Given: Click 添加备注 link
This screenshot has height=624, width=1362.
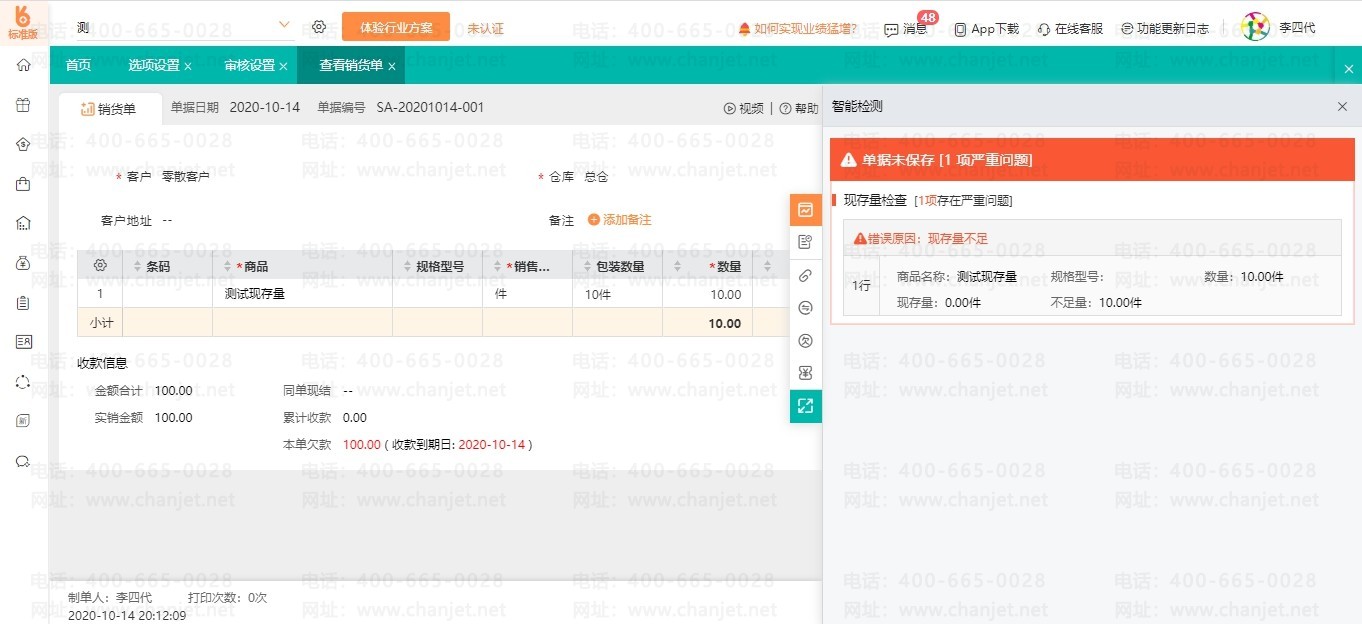Looking at the screenshot, I should pyautogui.click(x=619, y=220).
